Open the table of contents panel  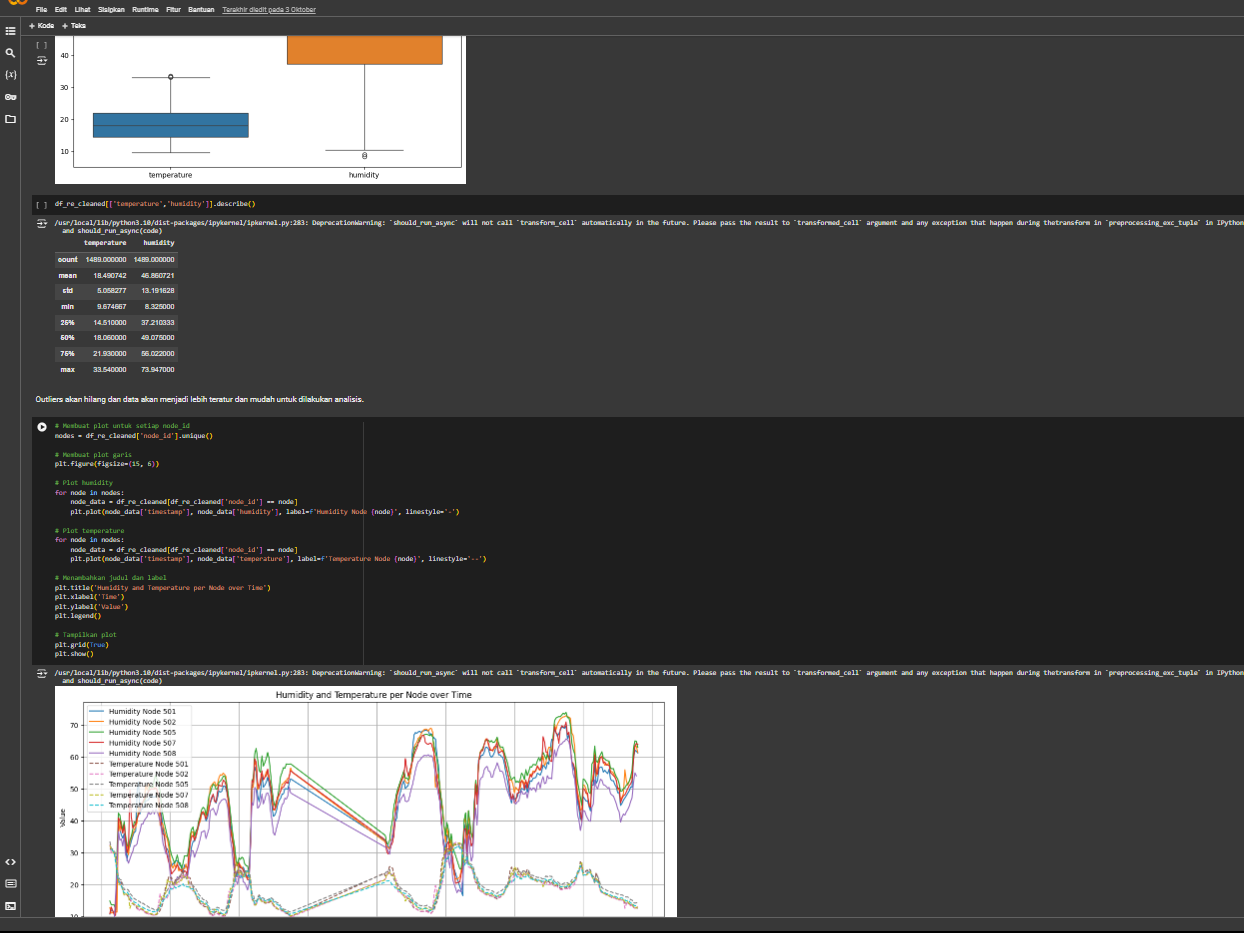[10, 31]
